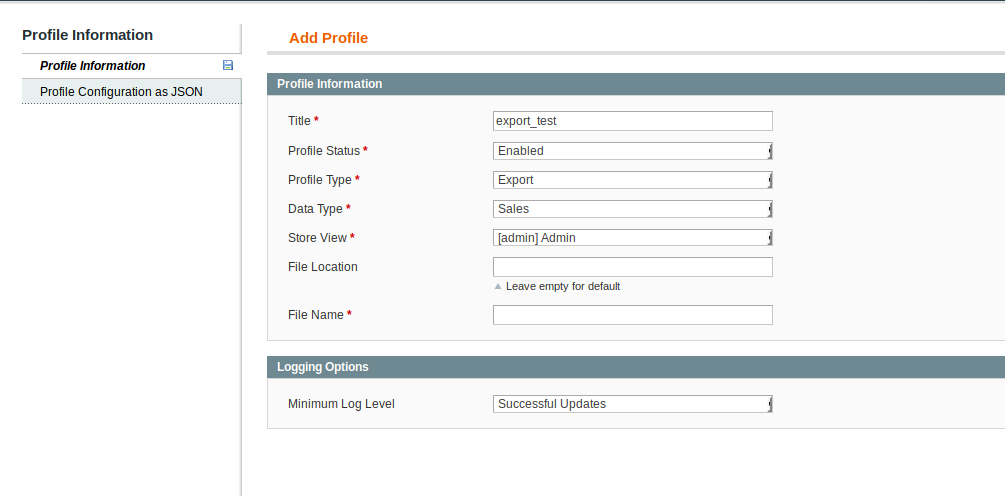
Task: Click into the empty File Location field
Action: [x=633, y=267]
